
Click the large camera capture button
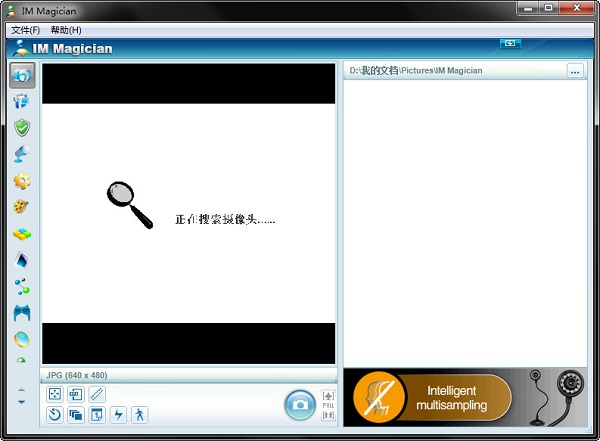tap(300, 405)
